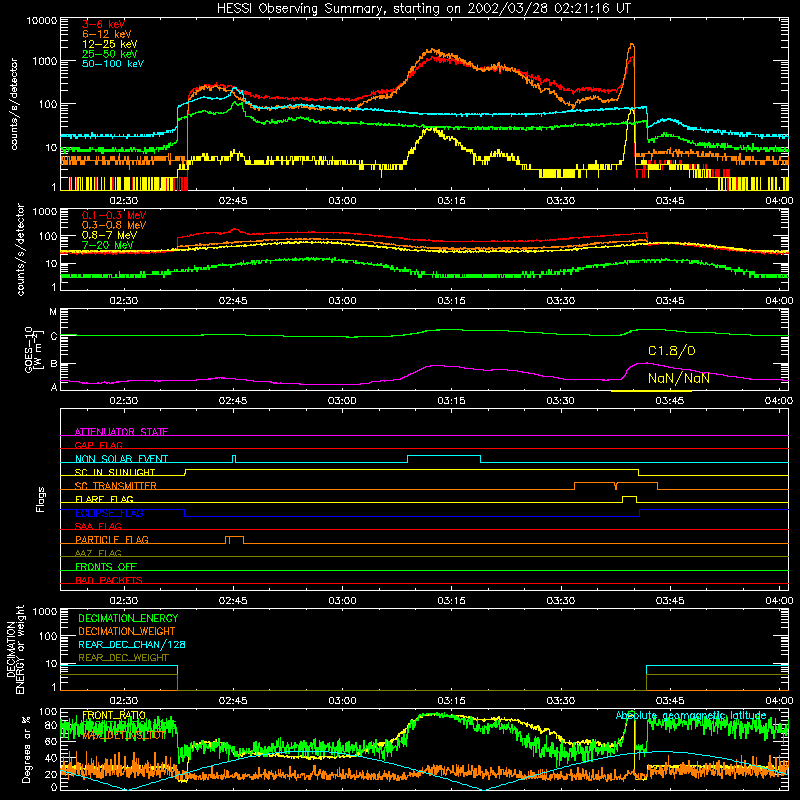Viewport: 800px width, 800px height.
Task: Click the HESSI Observing Summary title text
Action: [x=423, y=9]
